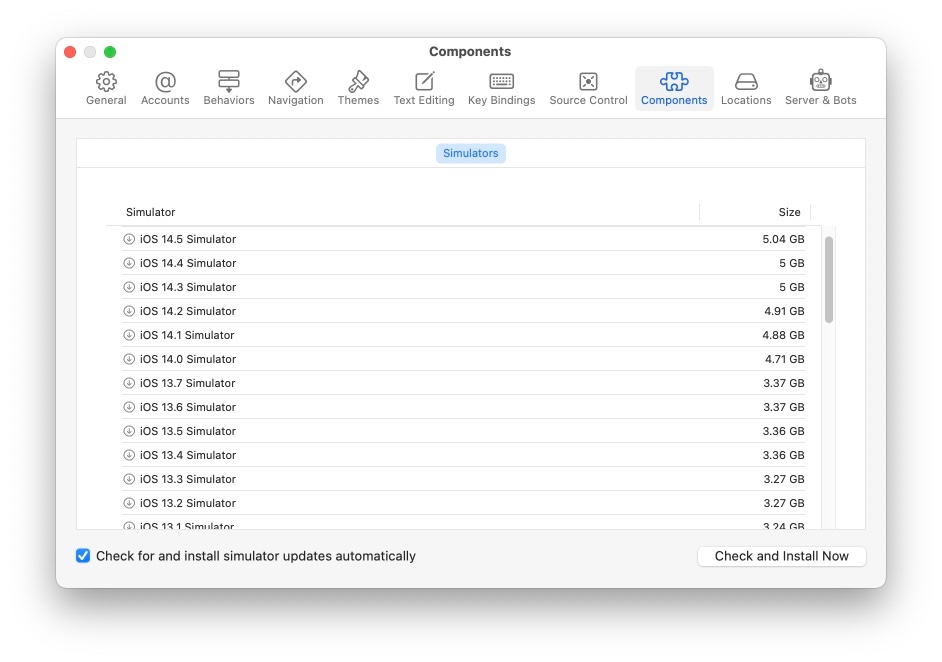Viewport: 942px width, 662px height.
Task: Open Server & Bots preferences
Action: tap(820, 88)
